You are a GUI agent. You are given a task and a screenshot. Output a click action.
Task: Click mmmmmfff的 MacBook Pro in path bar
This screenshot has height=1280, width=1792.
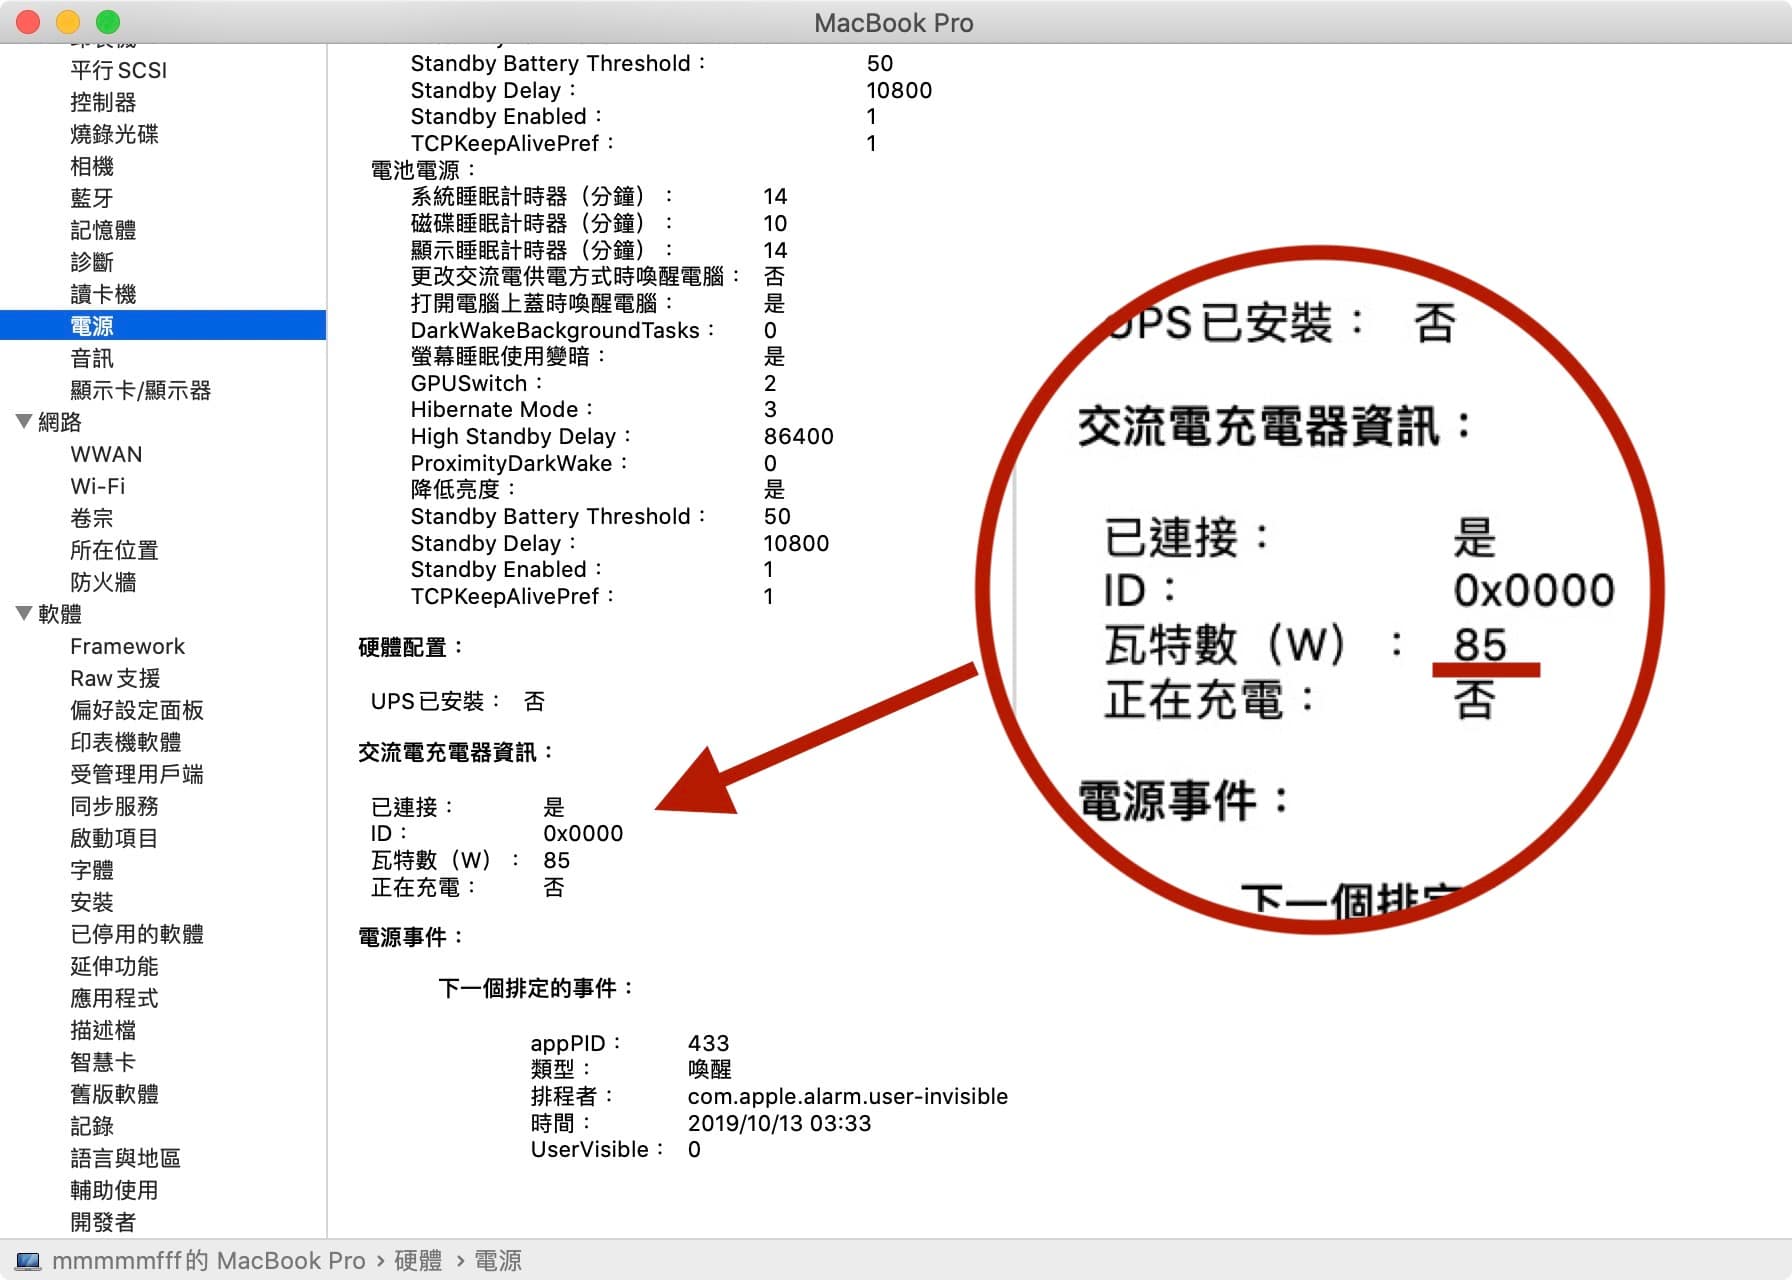(208, 1261)
